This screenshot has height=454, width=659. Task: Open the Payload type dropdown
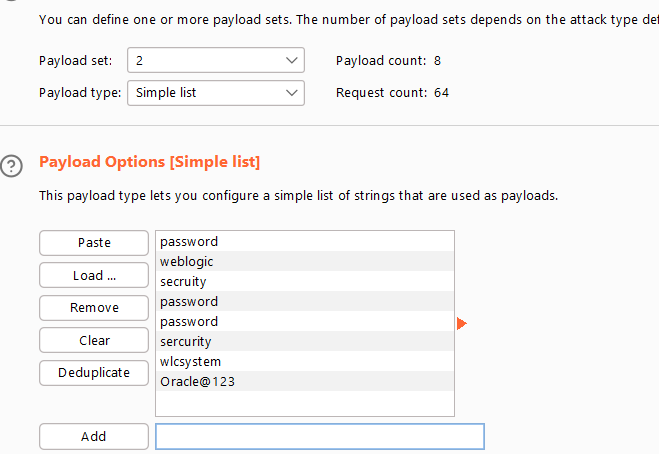[x=215, y=93]
